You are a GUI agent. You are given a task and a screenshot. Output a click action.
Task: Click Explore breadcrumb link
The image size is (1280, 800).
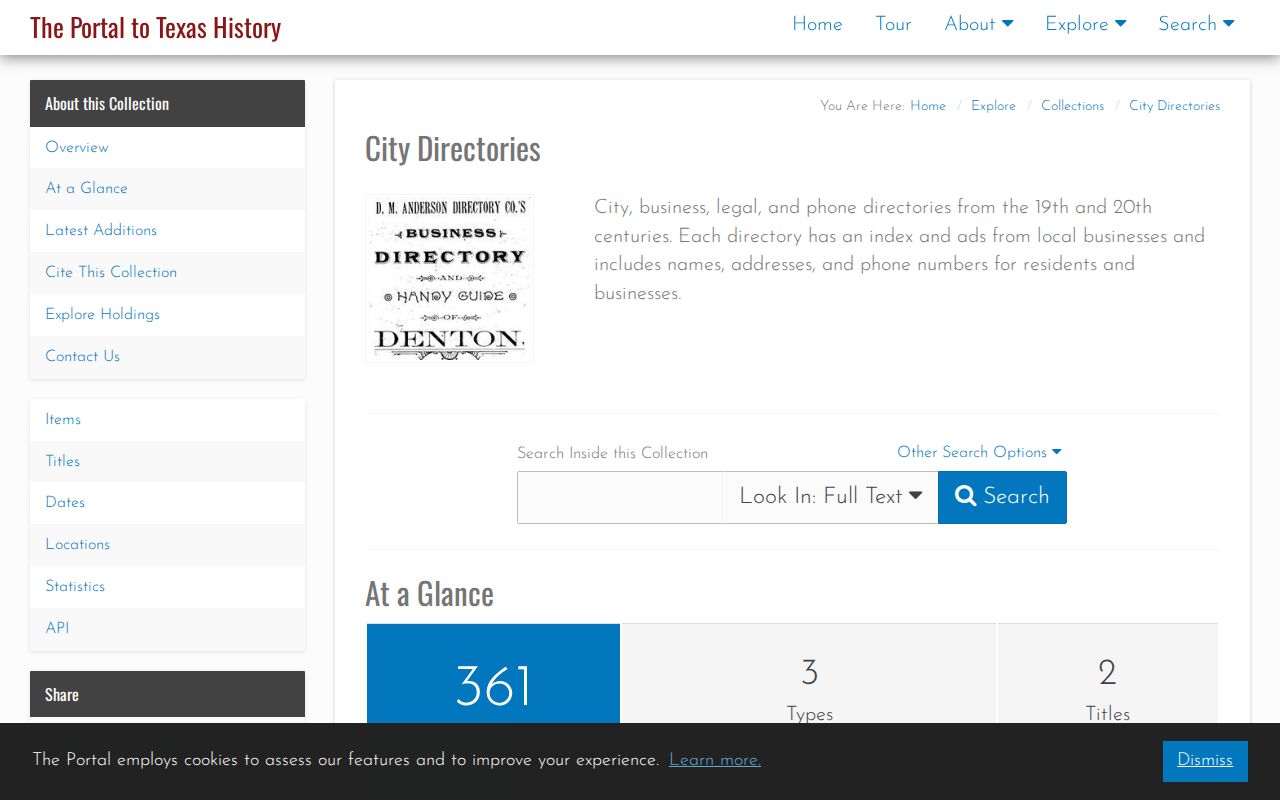pos(993,106)
